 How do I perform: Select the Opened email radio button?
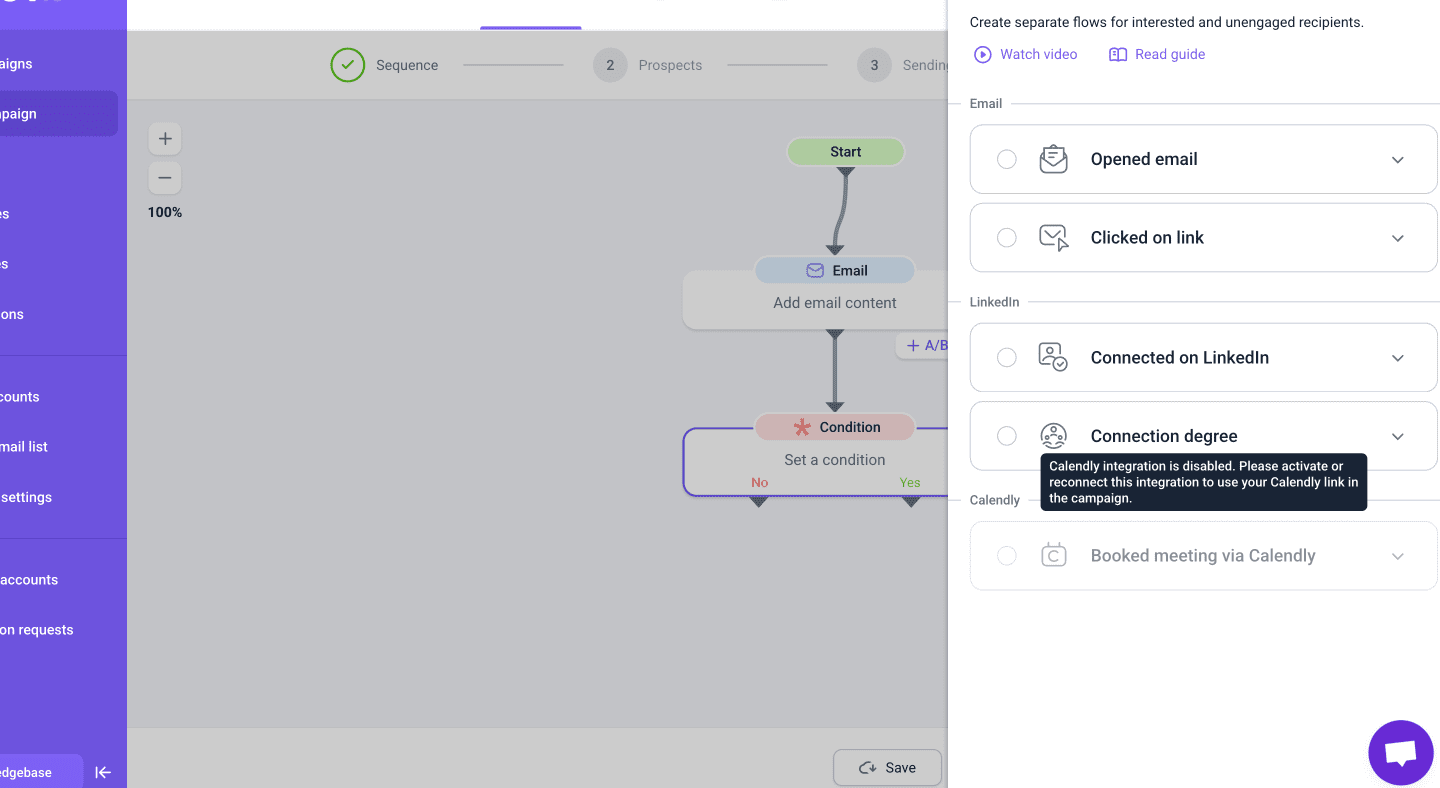click(x=1007, y=159)
